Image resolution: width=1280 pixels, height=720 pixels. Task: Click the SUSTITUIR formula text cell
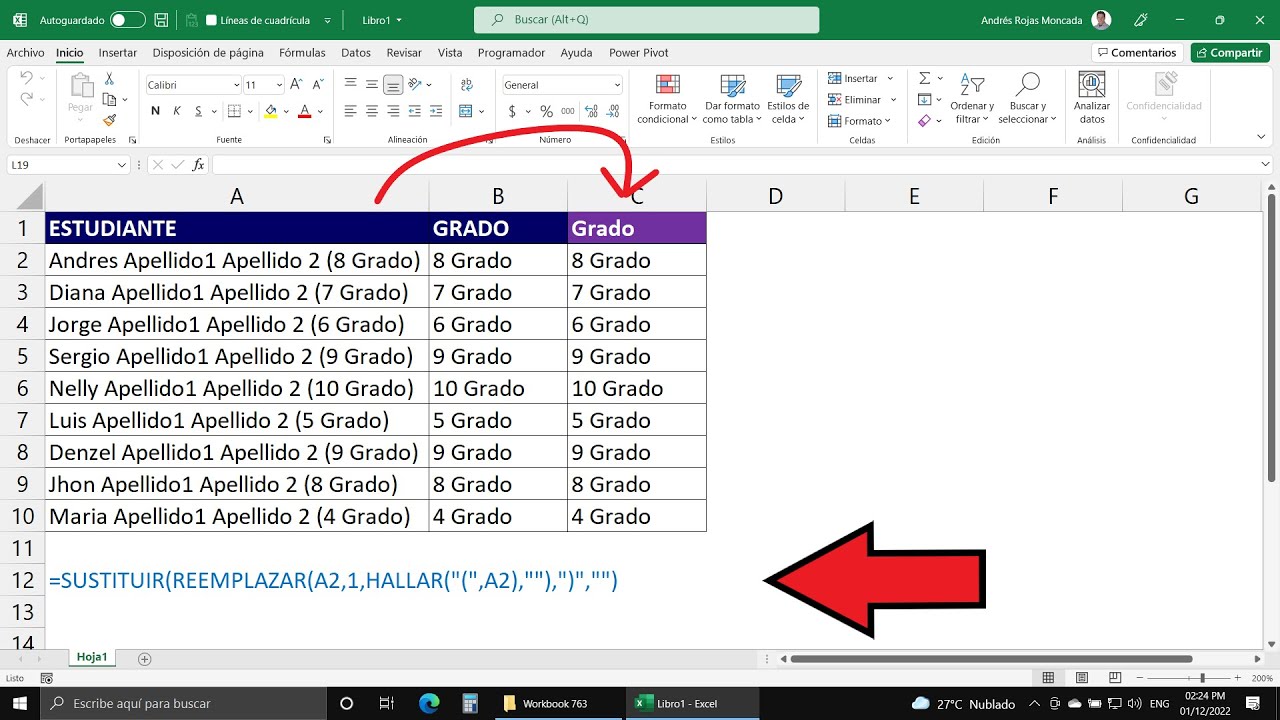tap(333, 580)
